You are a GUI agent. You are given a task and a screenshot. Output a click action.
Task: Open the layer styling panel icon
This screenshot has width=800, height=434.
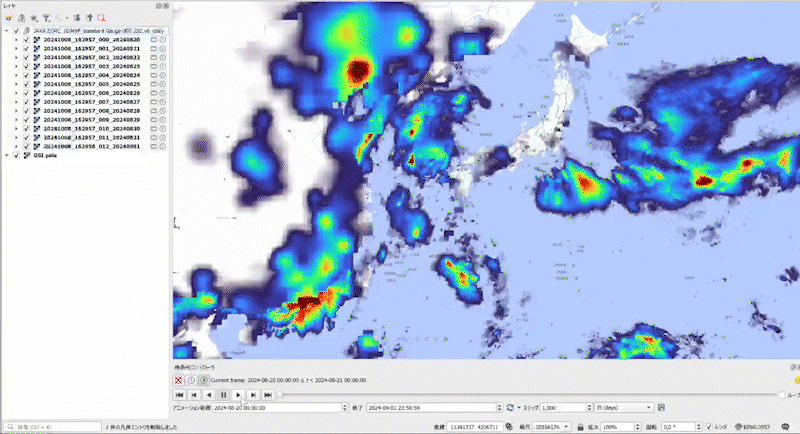point(9,18)
